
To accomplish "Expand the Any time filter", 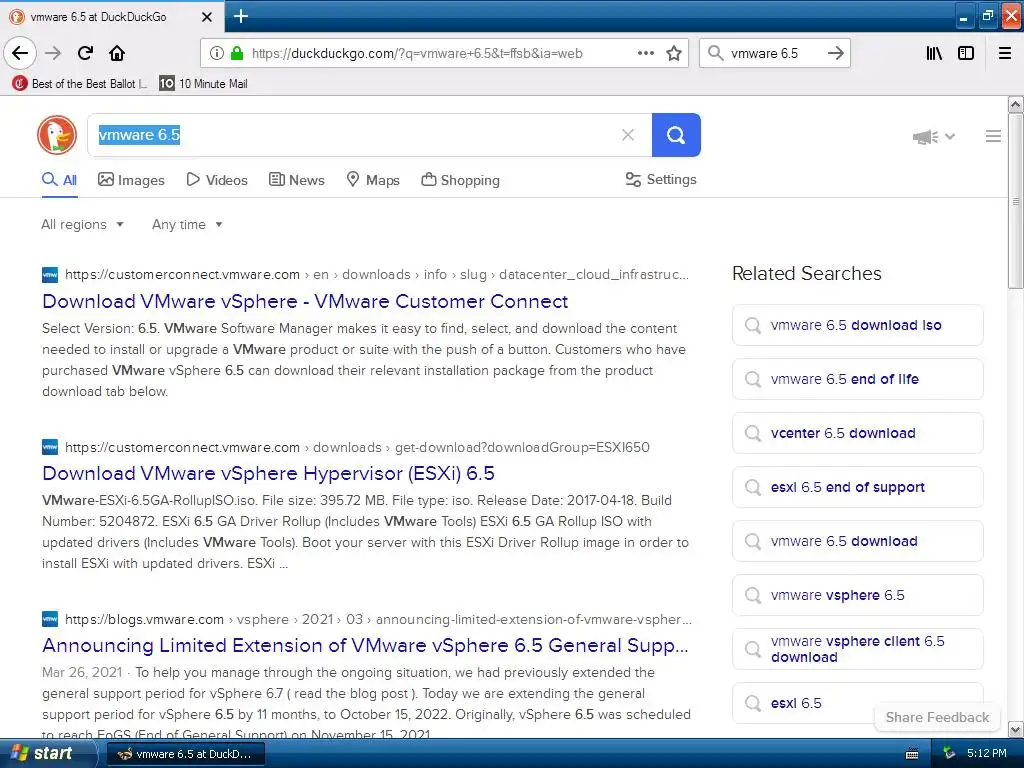I will point(187,225).
